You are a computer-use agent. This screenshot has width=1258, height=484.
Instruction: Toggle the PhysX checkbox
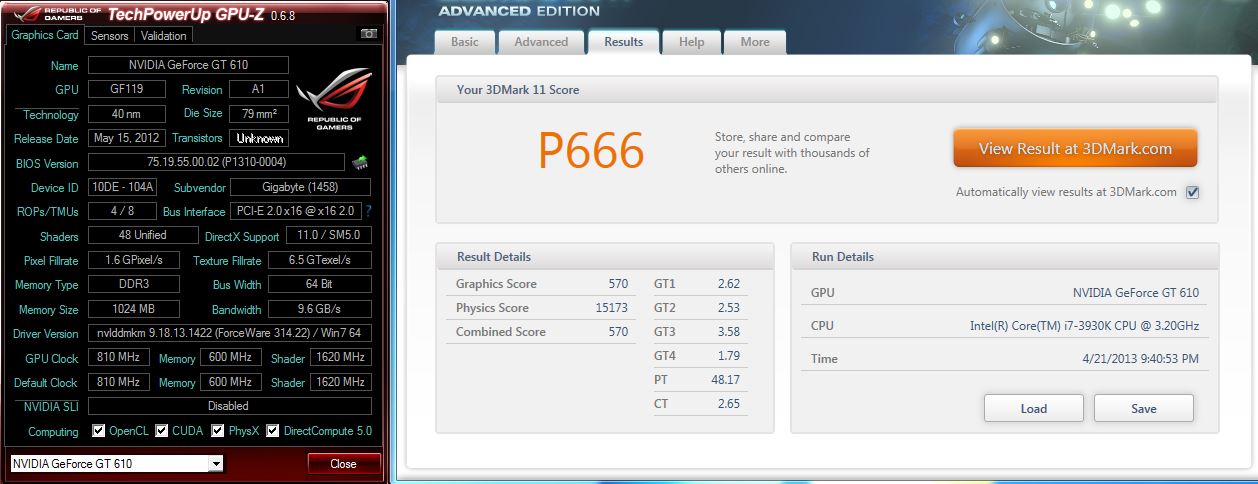217,431
